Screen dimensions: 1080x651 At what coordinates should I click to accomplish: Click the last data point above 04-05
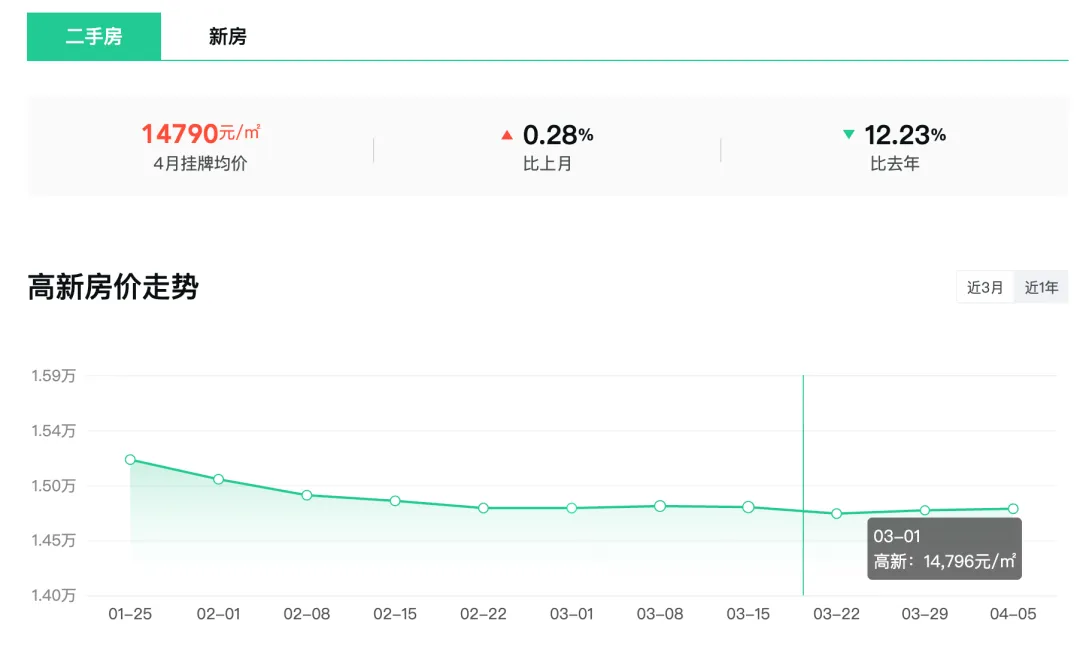point(1013,509)
